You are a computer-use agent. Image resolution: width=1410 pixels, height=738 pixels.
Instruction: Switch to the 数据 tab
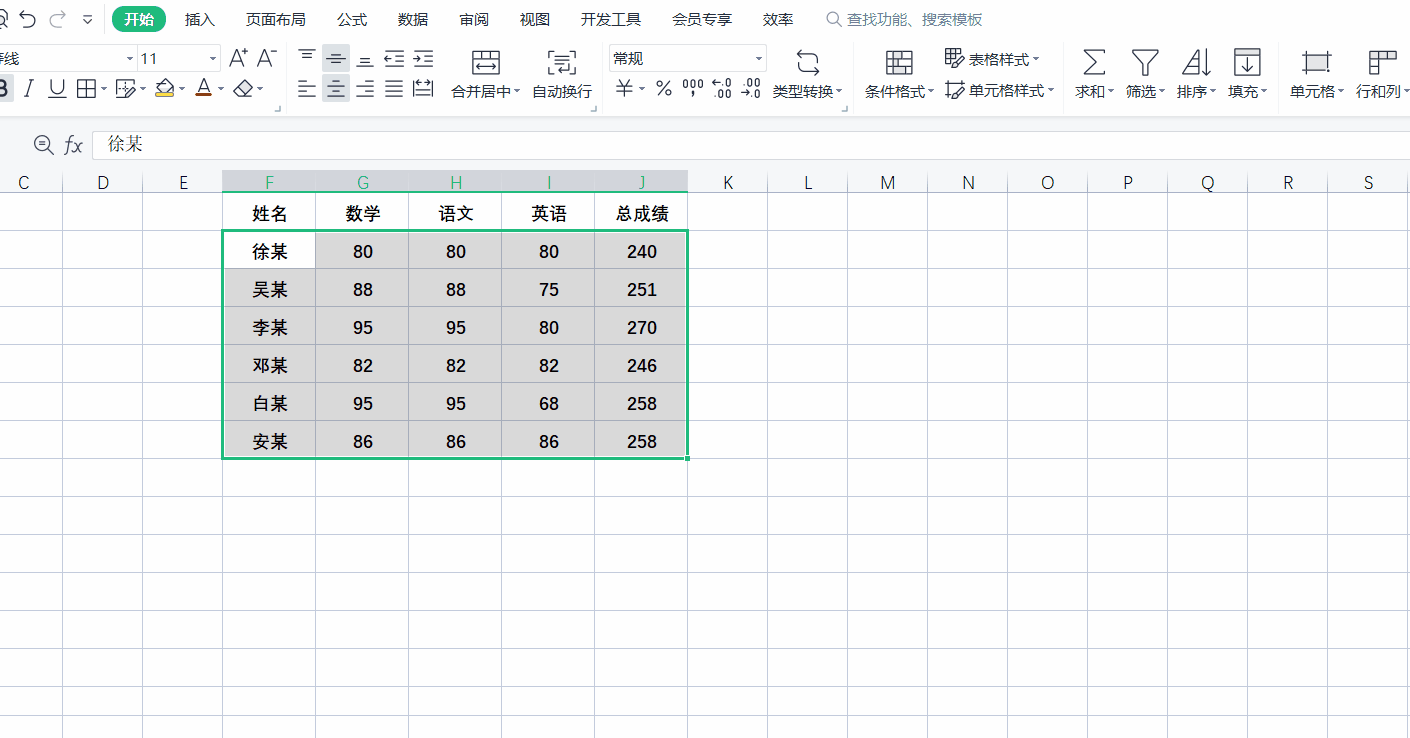coord(413,19)
